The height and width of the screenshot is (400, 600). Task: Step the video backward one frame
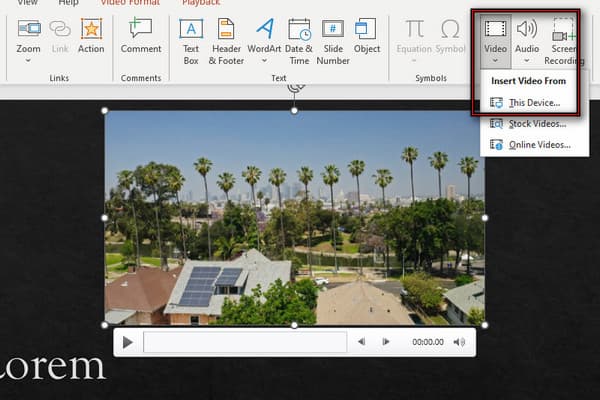click(362, 341)
